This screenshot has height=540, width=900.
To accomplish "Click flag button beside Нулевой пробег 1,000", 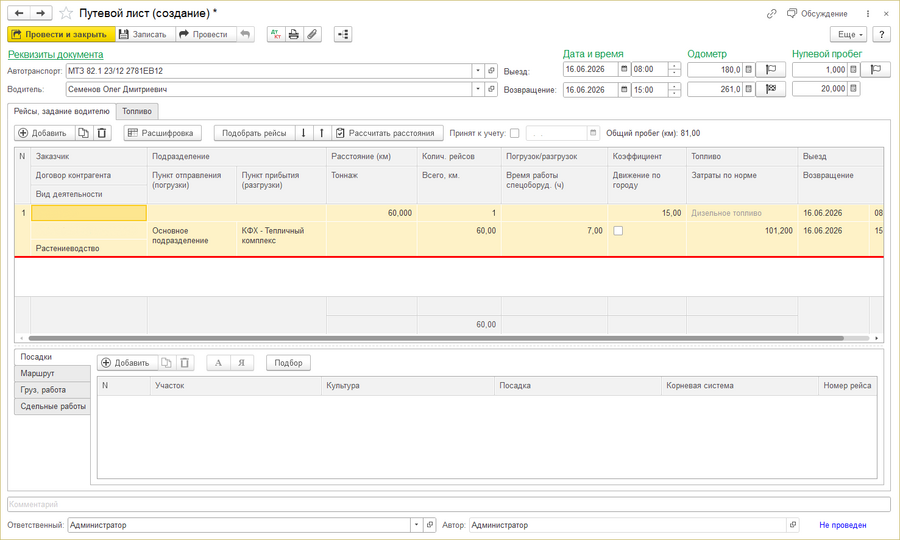I will [876, 69].
